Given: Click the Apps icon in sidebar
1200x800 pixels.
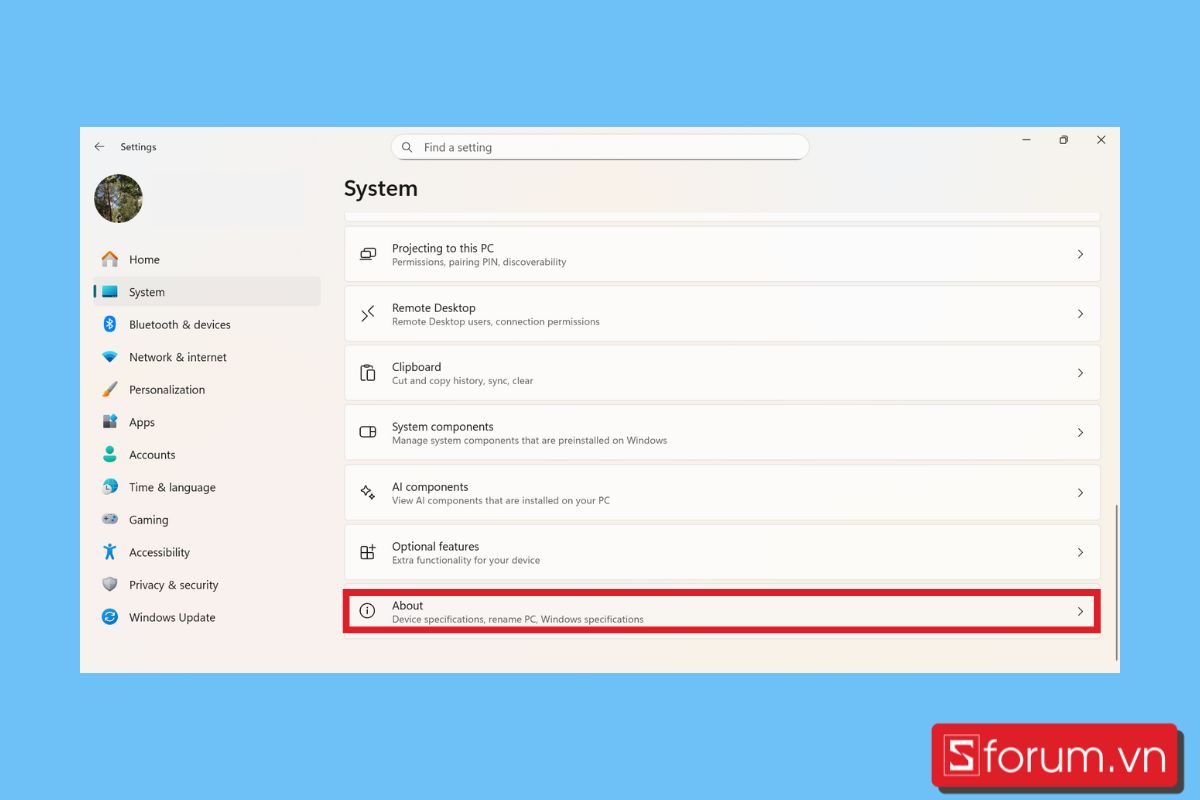Looking at the screenshot, I should pos(110,422).
